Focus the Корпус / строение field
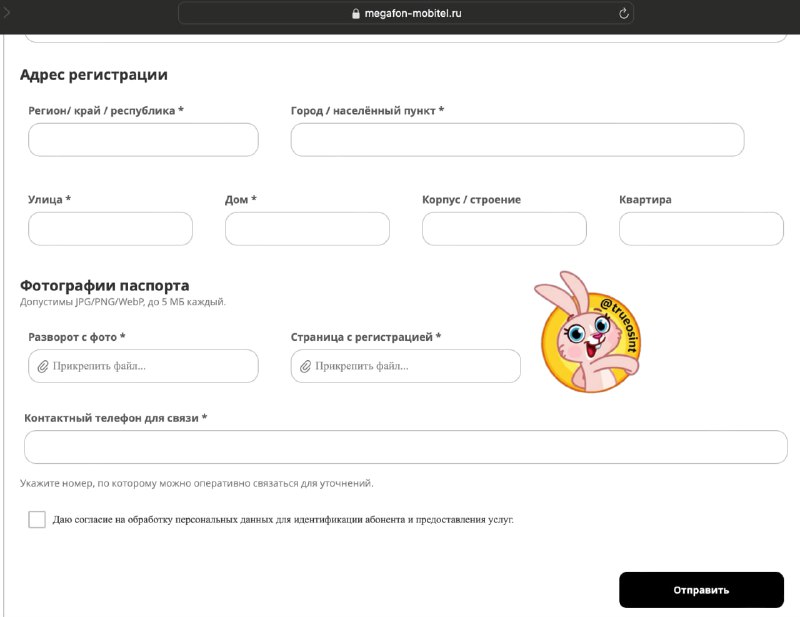Viewport: 800px width, 617px height. tap(504, 229)
